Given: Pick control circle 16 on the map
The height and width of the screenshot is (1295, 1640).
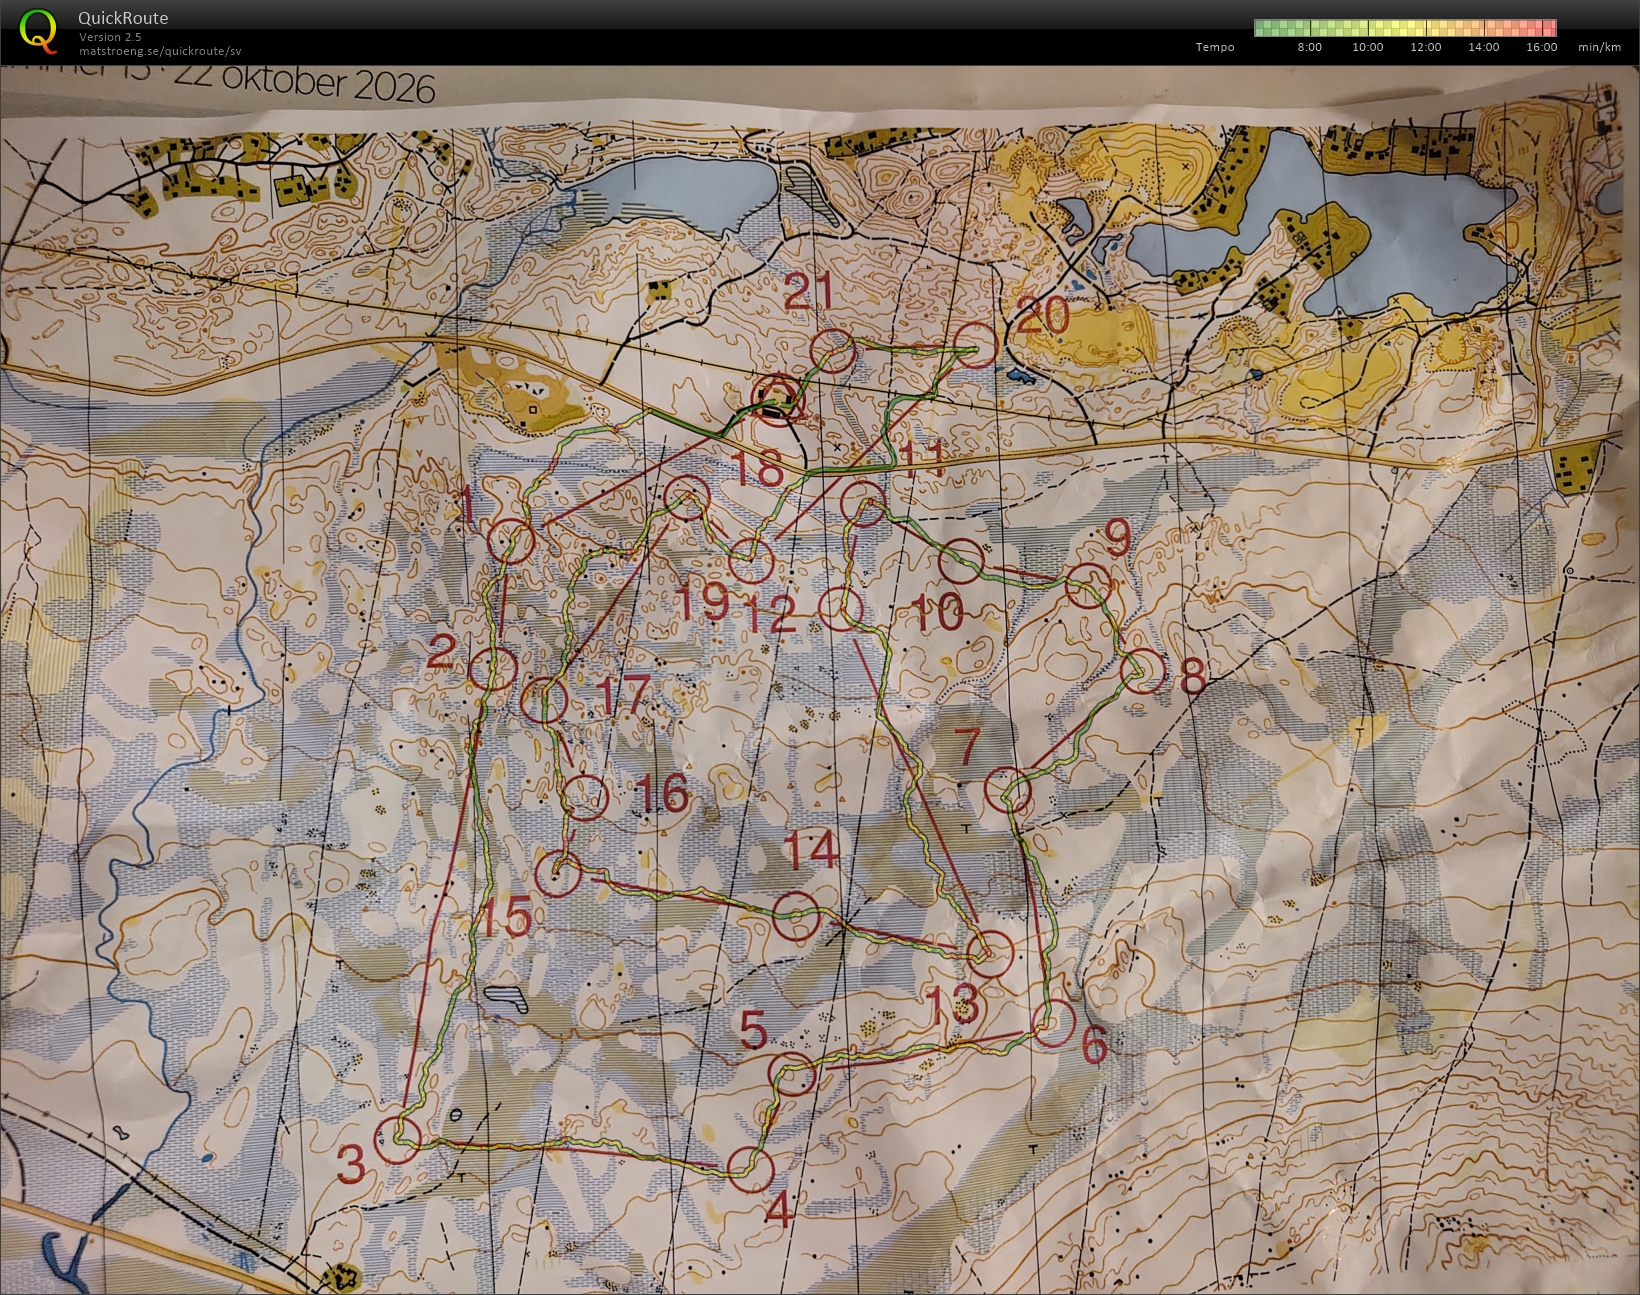Looking at the screenshot, I should [x=585, y=797].
